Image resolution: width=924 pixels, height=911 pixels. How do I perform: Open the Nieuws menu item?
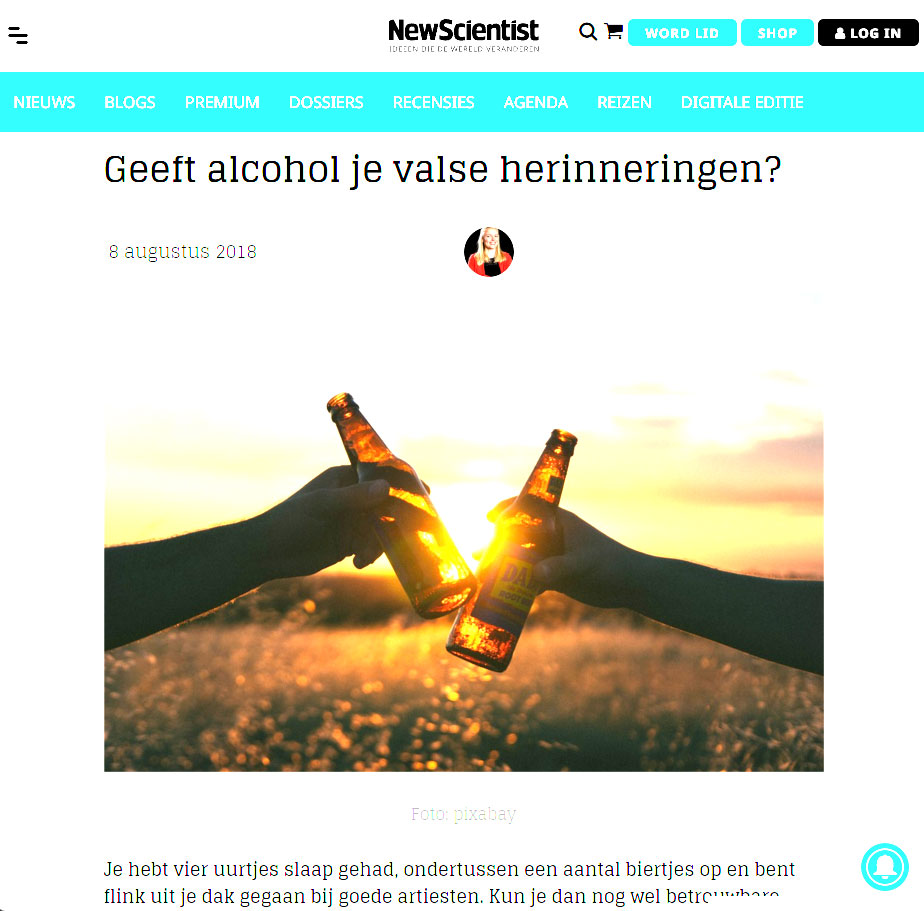tap(44, 103)
